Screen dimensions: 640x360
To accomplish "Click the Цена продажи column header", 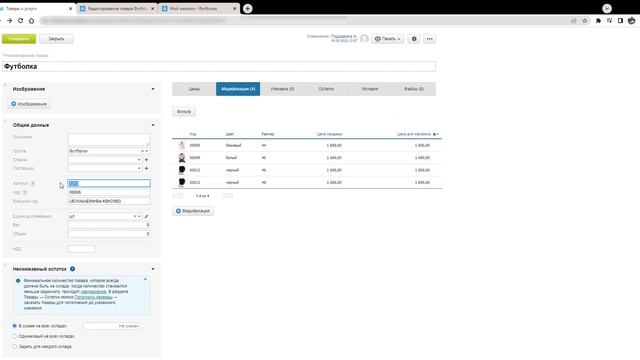I will pos(329,134).
